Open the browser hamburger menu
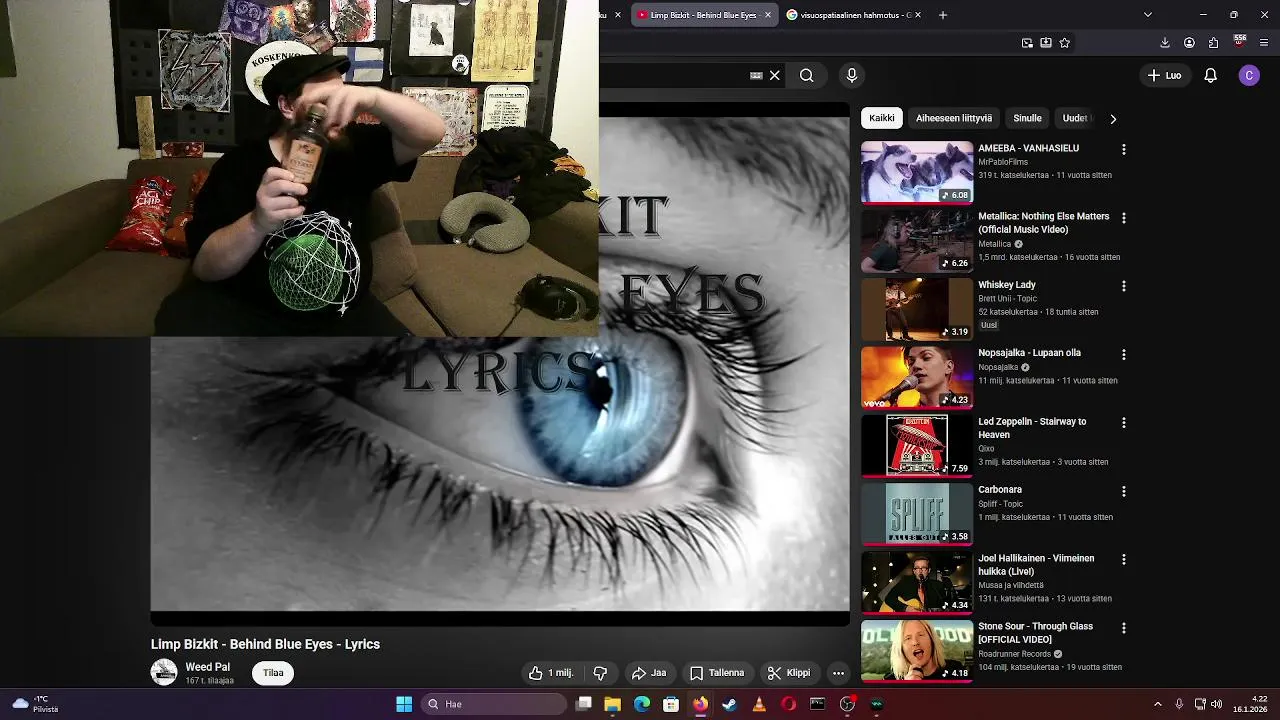The width and height of the screenshot is (1280, 720). click(x=1264, y=43)
